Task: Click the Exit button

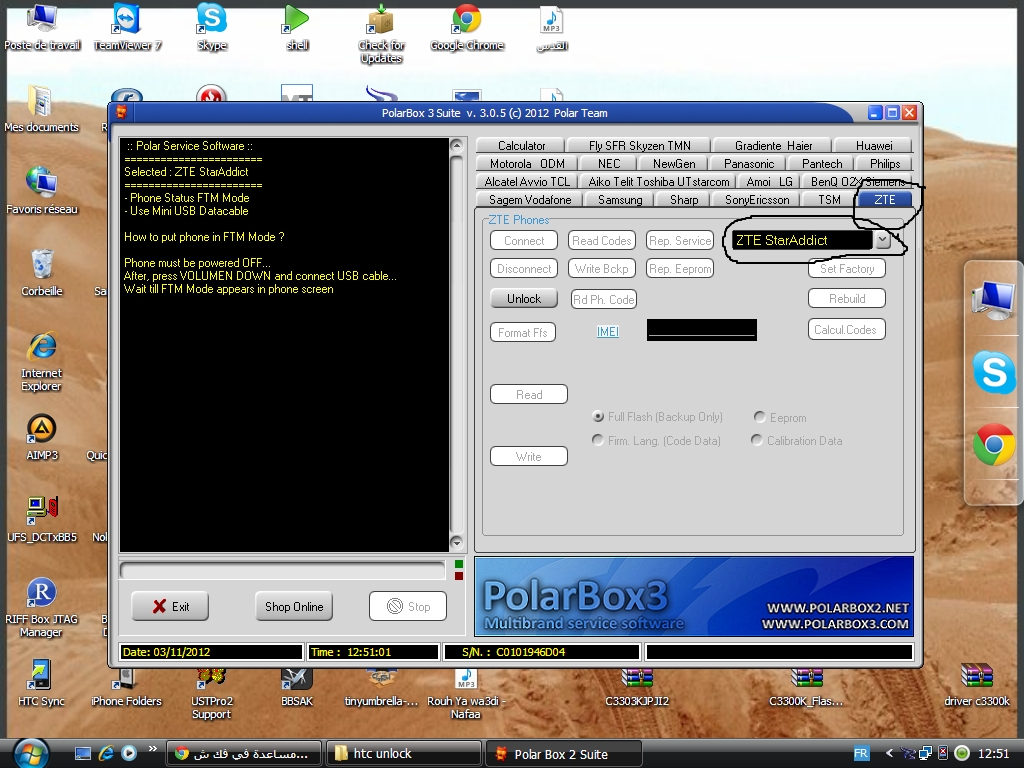Action: pyautogui.click(x=170, y=607)
